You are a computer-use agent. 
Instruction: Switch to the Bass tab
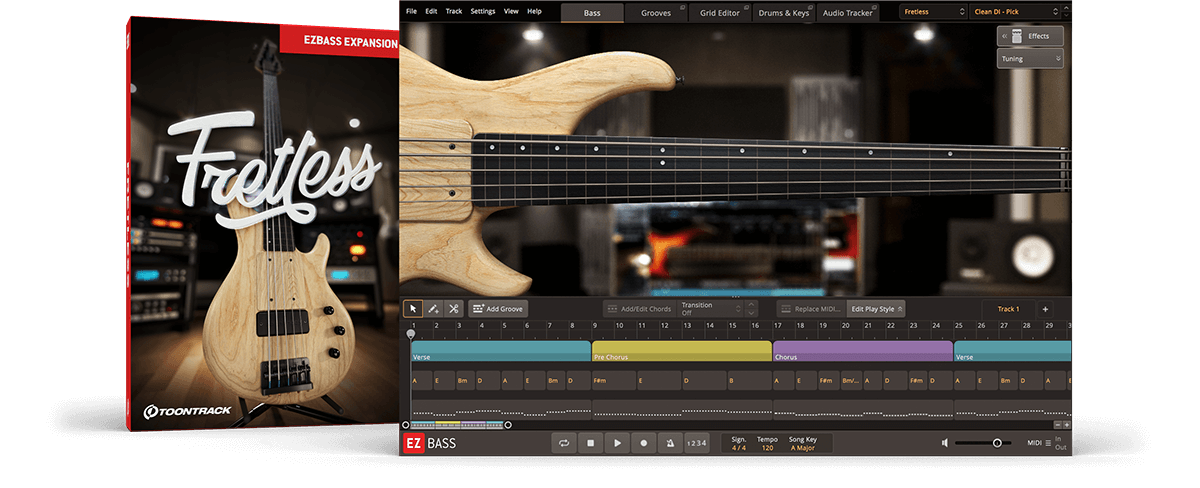[592, 12]
